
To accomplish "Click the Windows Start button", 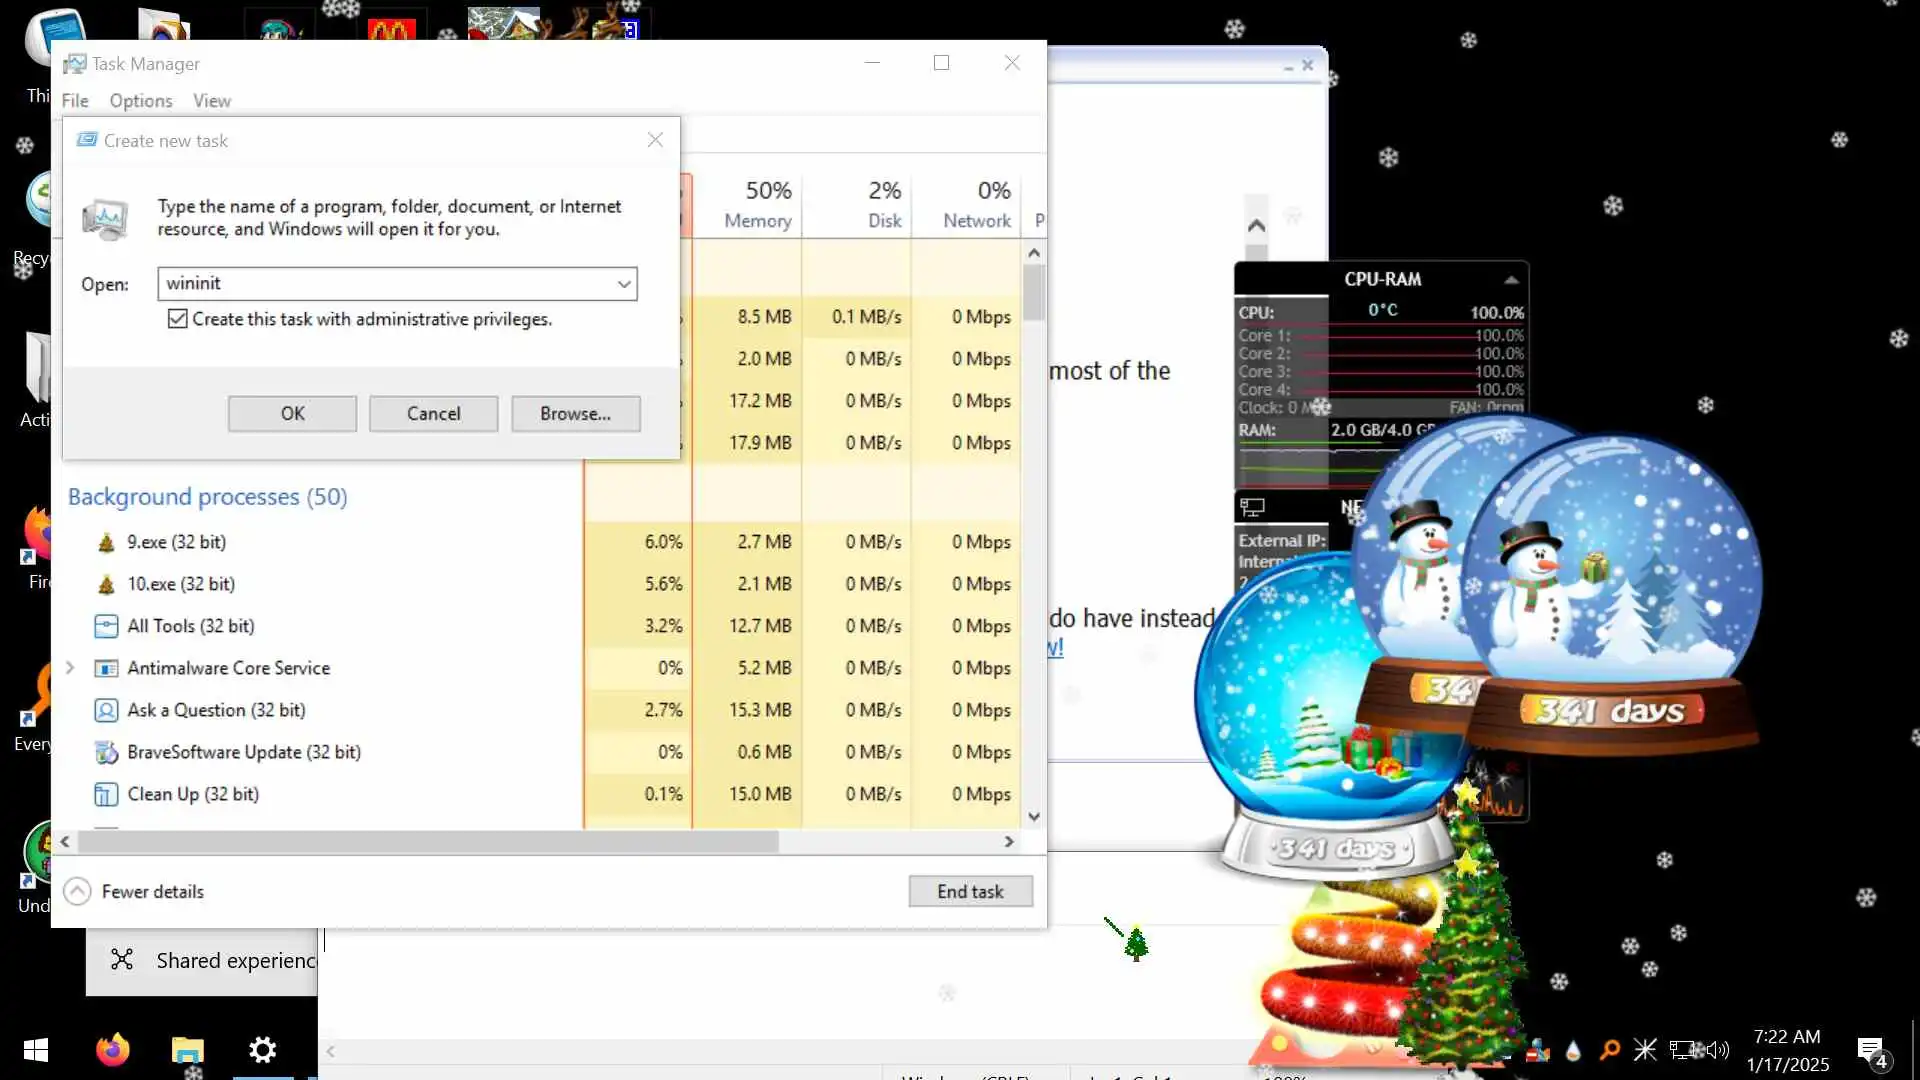I will [36, 1050].
